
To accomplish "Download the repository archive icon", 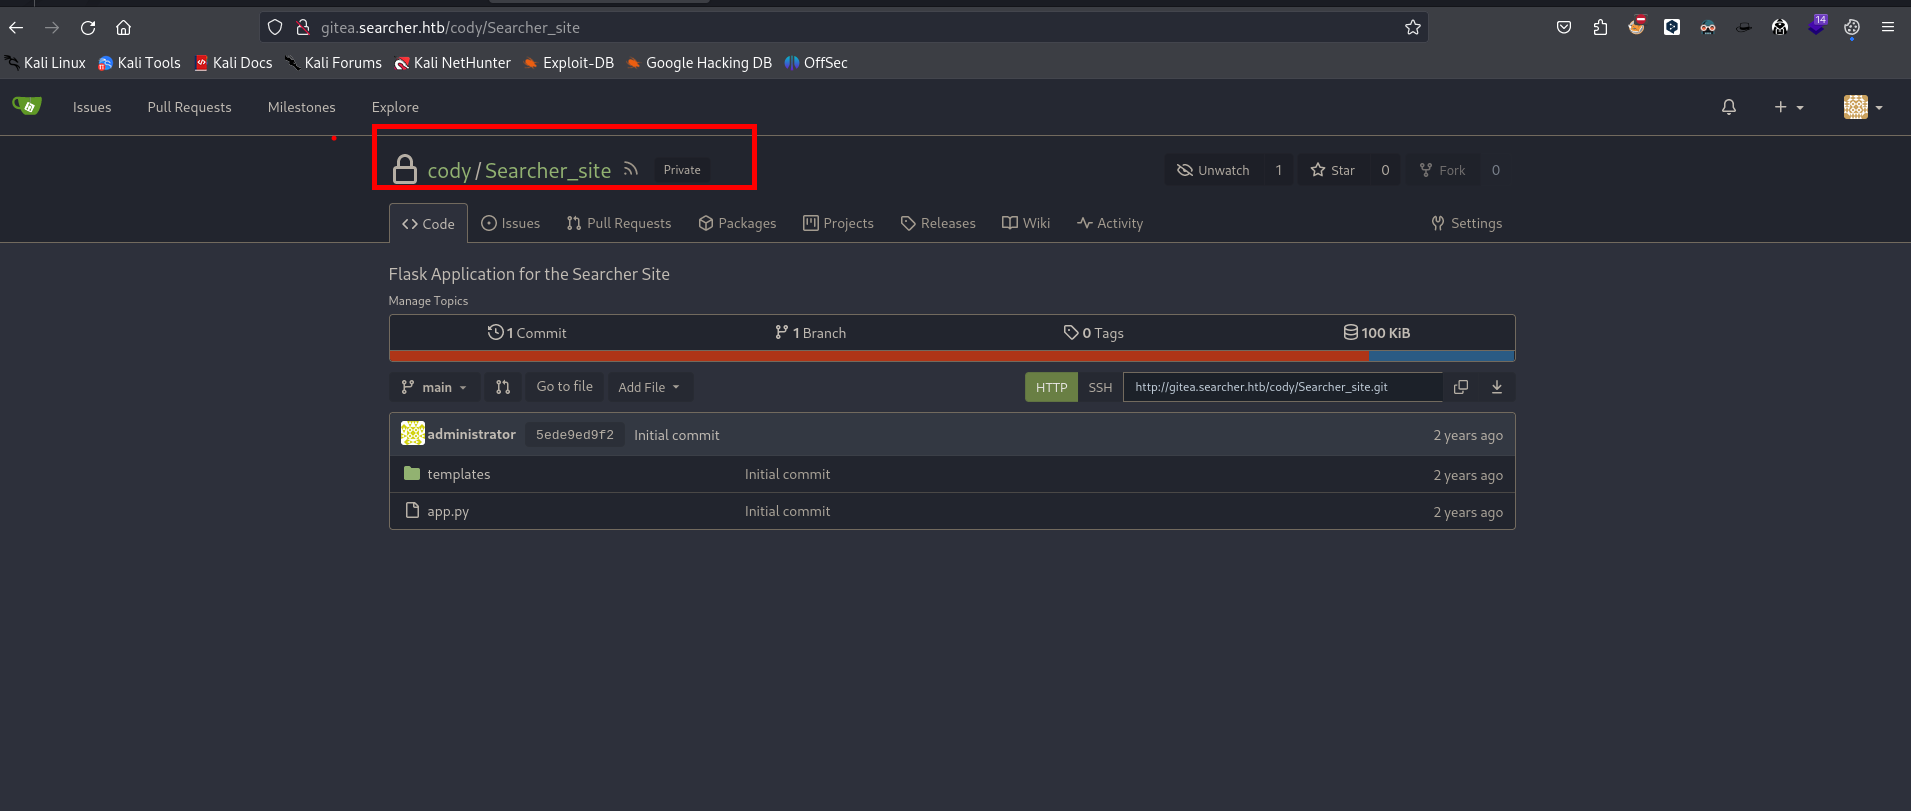I will (x=1496, y=387).
